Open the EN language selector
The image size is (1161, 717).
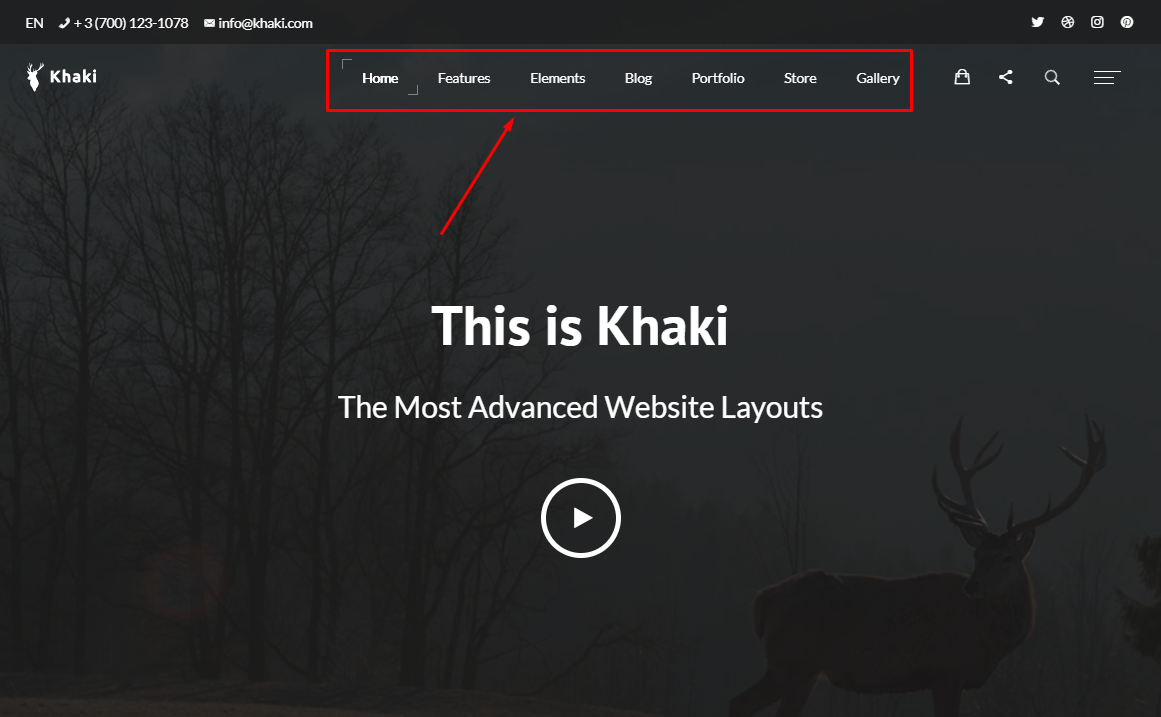coord(34,23)
